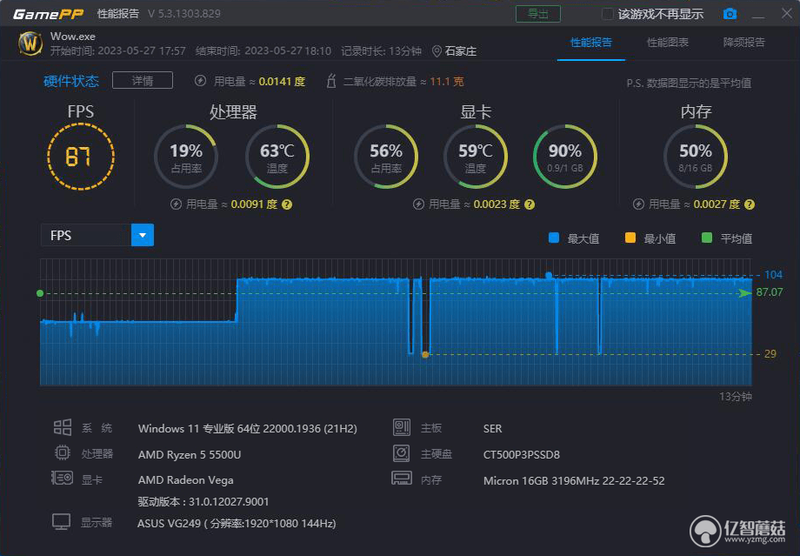
Task: Tick the 该游戏不再显示 checkbox
Action: [x=607, y=14]
